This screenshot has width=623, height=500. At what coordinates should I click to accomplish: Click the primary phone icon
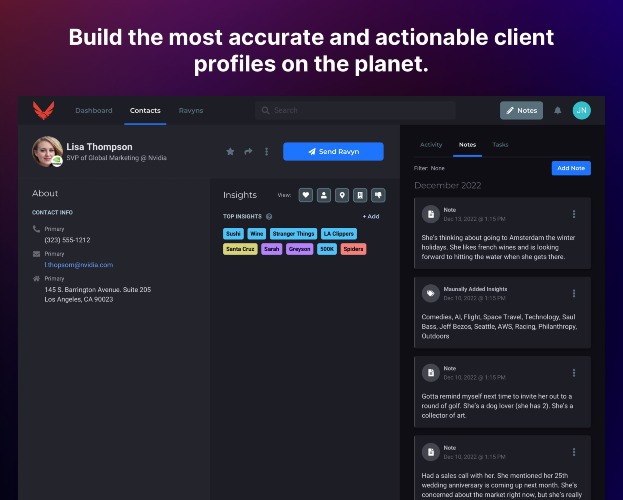pos(36,229)
